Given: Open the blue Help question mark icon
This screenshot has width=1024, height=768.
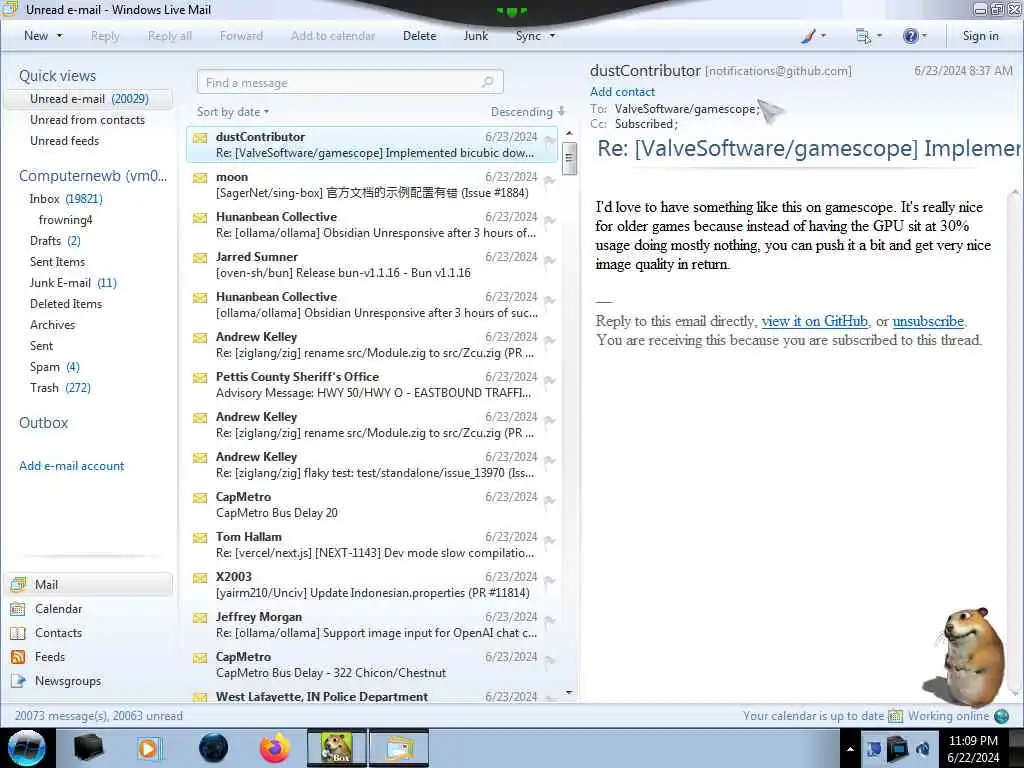Looking at the screenshot, I should (910, 36).
